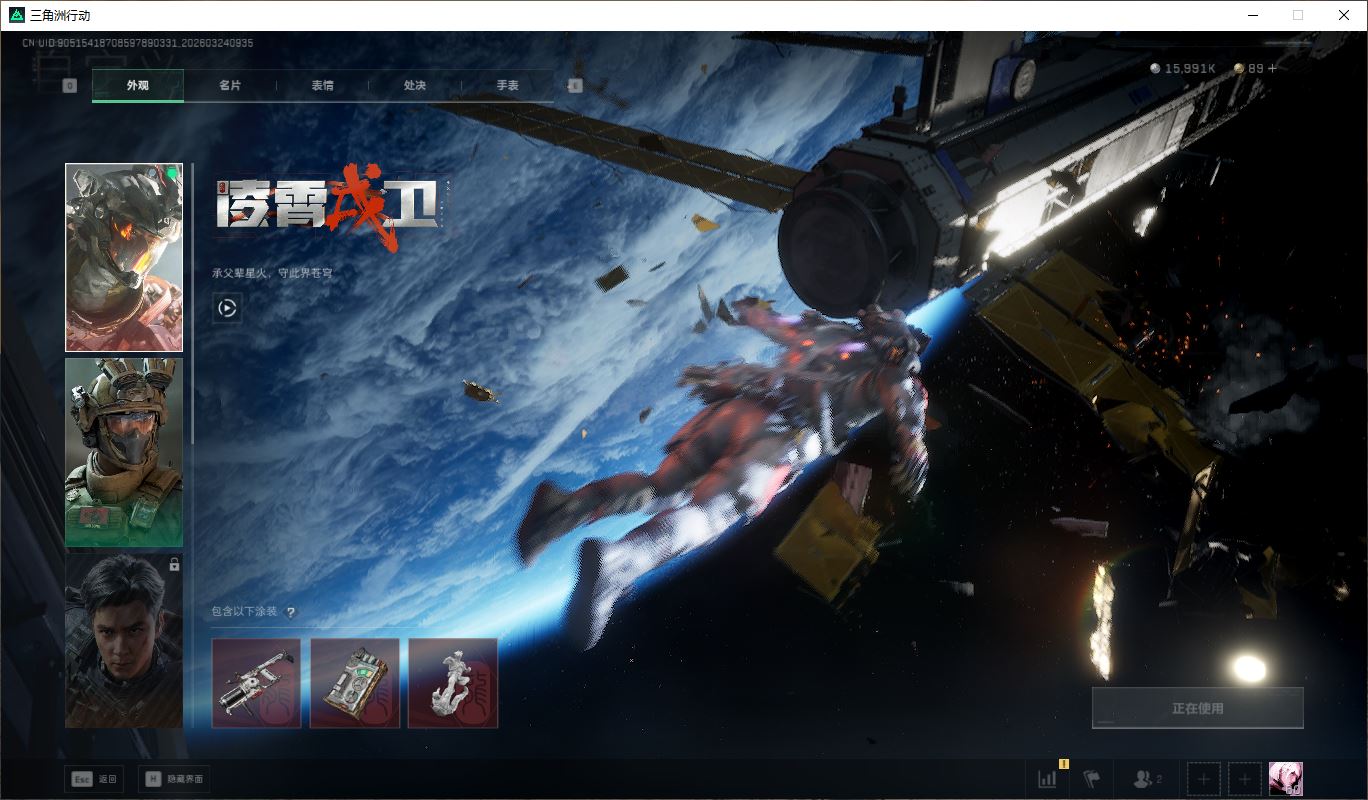1368x800 pixels.
Task: Select the second operator skin with tan helmet
Action: [x=124, y=452]
